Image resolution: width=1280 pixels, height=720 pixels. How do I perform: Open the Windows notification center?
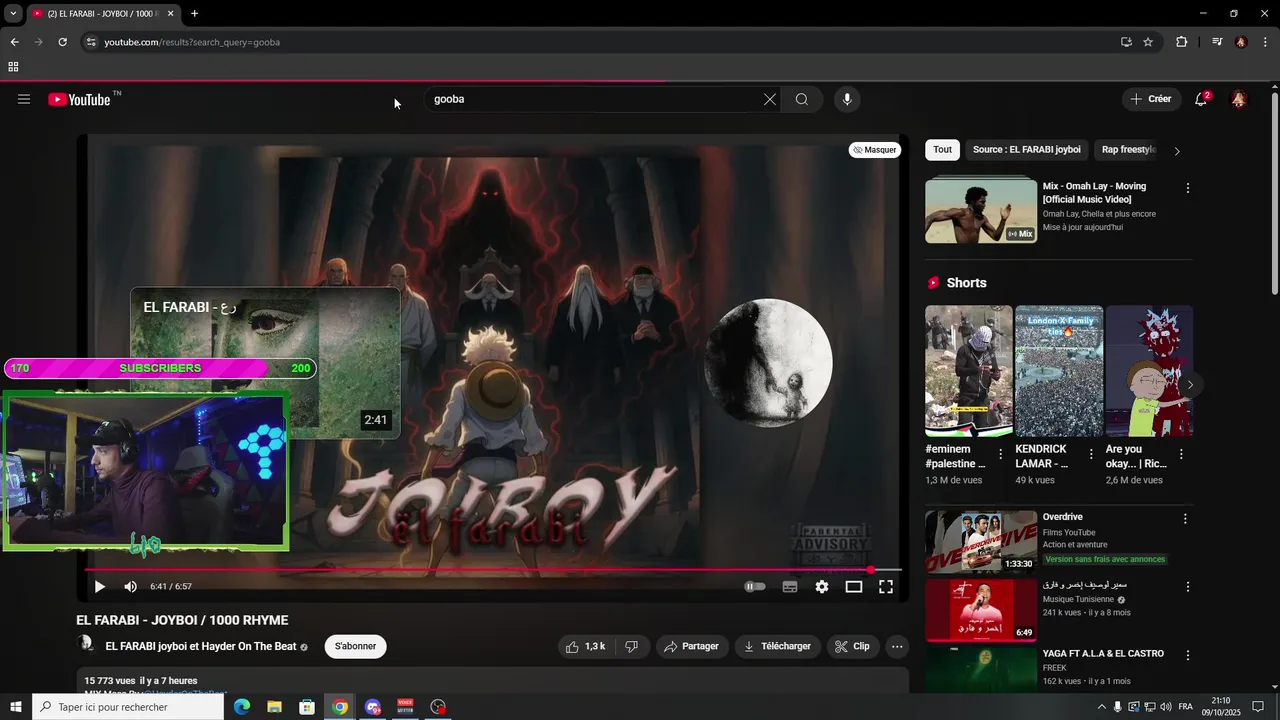[1258, 707]
